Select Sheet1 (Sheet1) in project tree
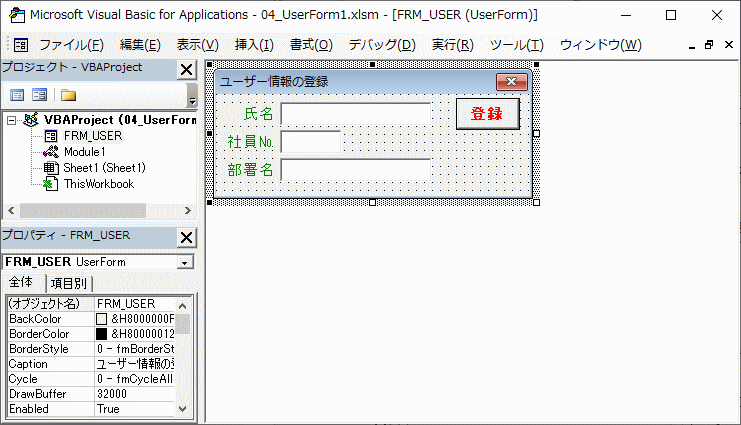The image size is (741, 425). click(104, 168)
